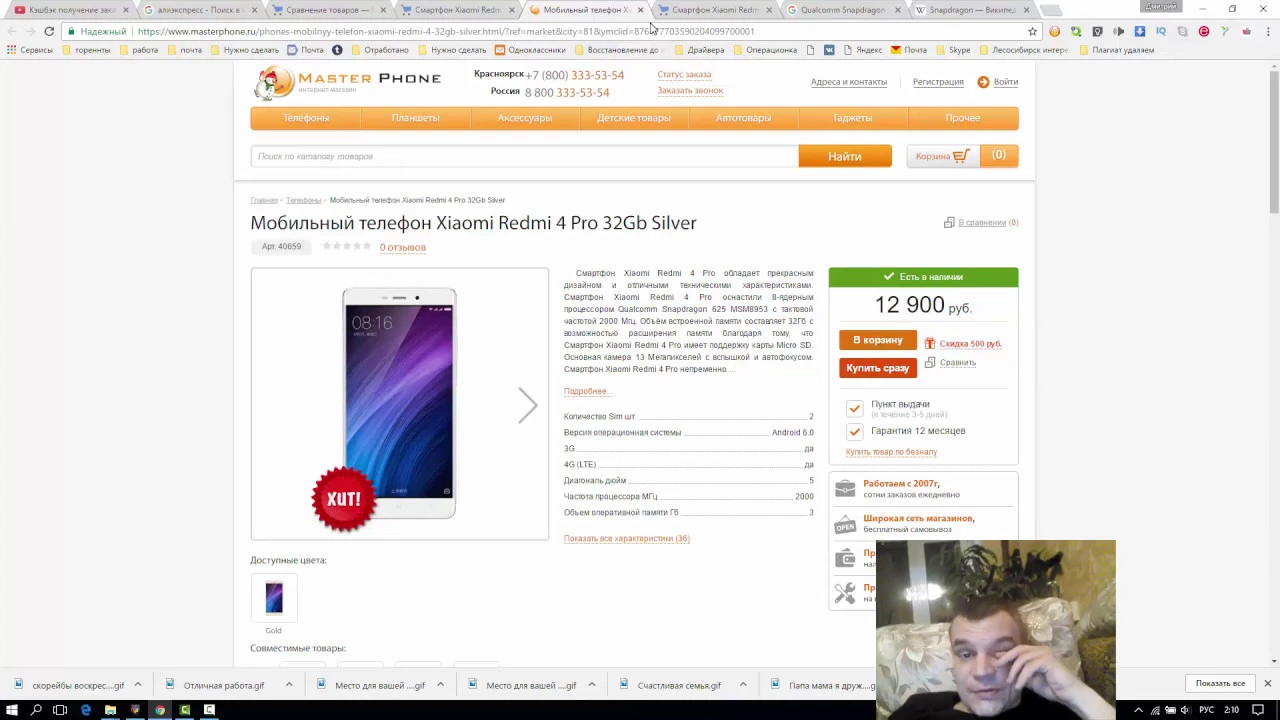
Task: Click the shopping cart icon
Action: point(961,156)
